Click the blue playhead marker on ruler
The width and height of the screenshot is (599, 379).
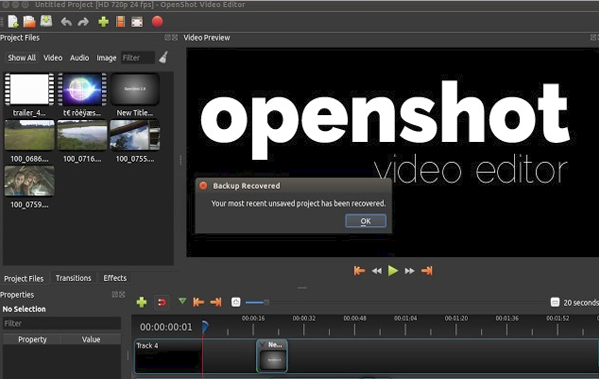pyautogui.click(x=205, y=327)
